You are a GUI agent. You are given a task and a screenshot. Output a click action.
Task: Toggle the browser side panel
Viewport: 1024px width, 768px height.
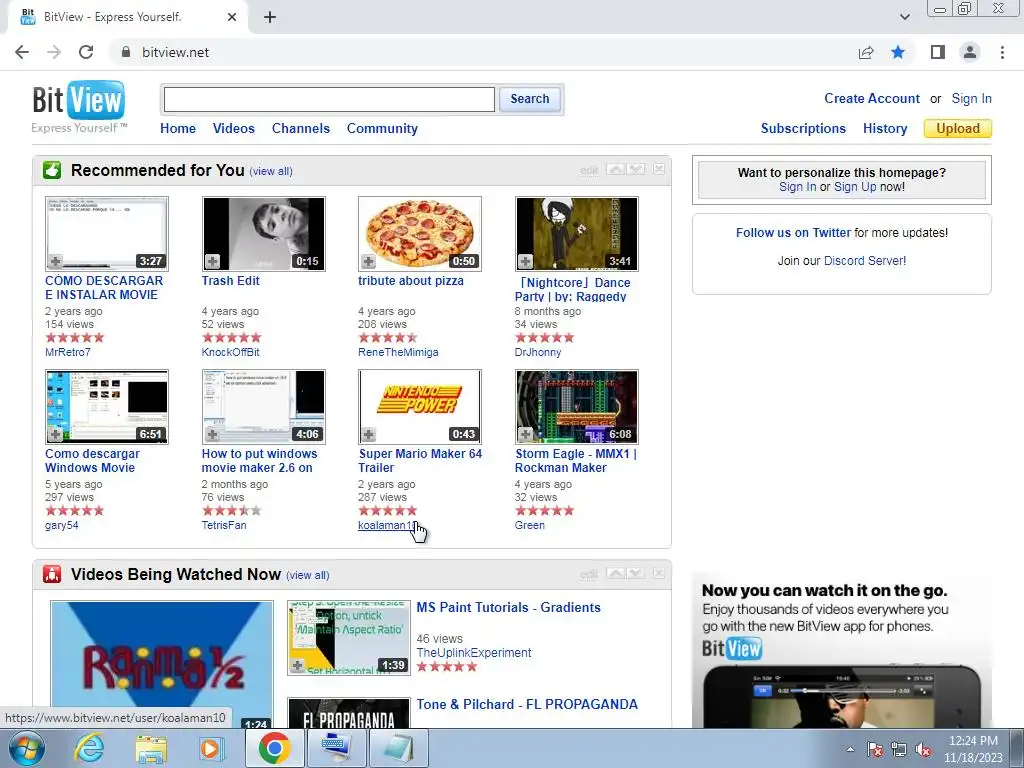click(x=938, y=52)
